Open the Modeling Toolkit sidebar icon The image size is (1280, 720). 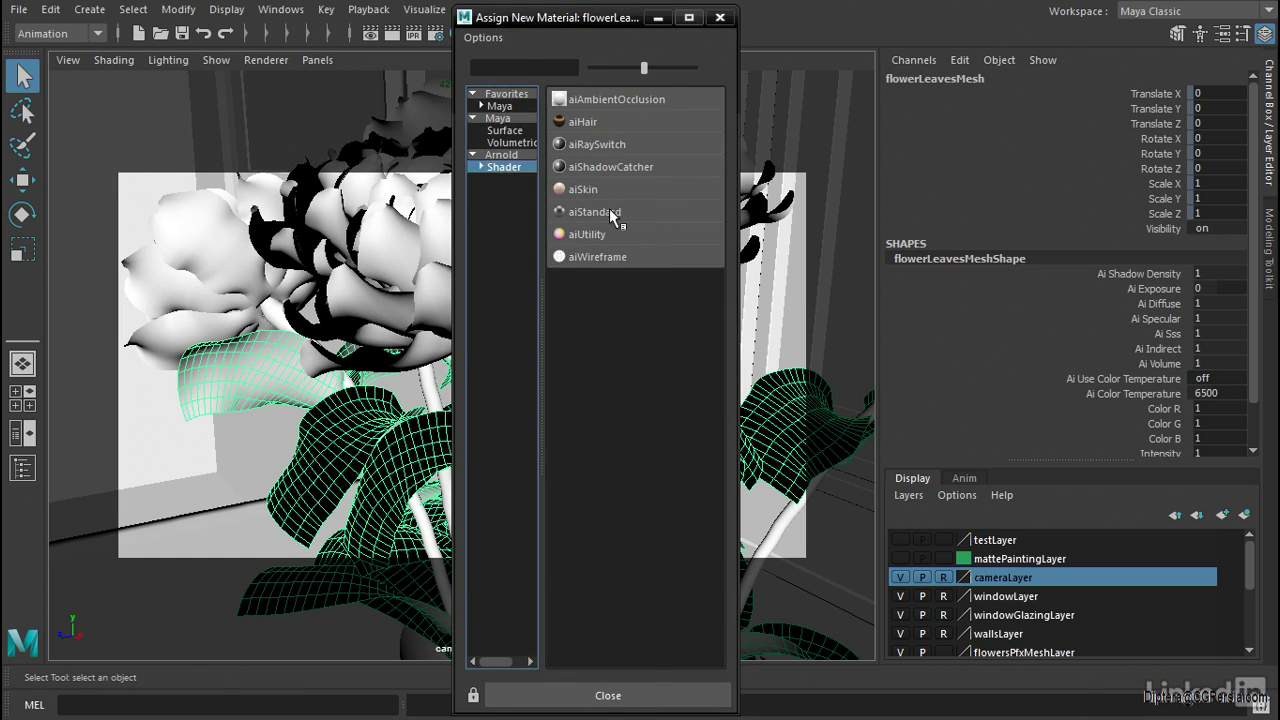(x=1178, y=33)
